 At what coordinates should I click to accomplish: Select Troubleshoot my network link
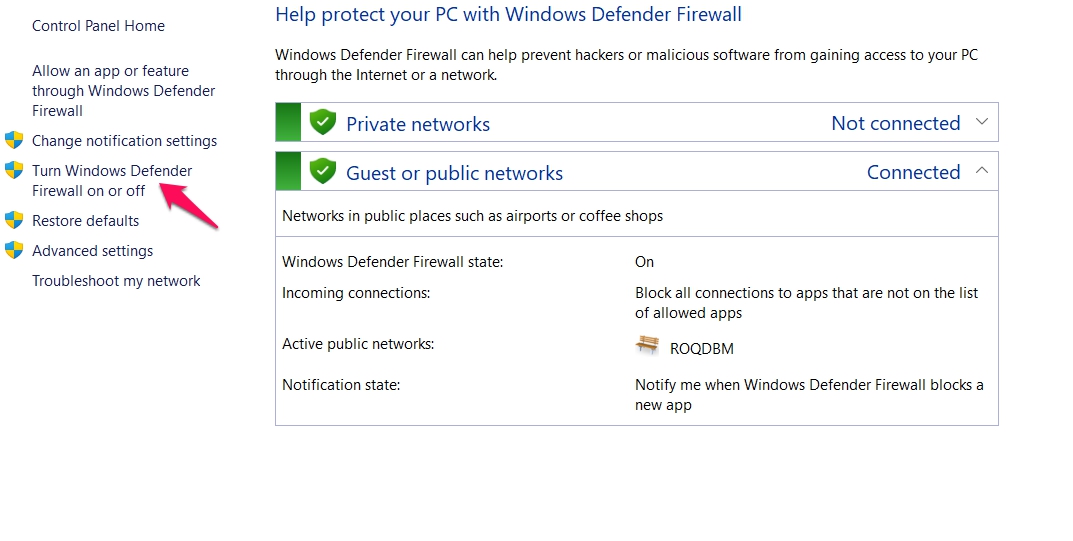click(116, 281)
